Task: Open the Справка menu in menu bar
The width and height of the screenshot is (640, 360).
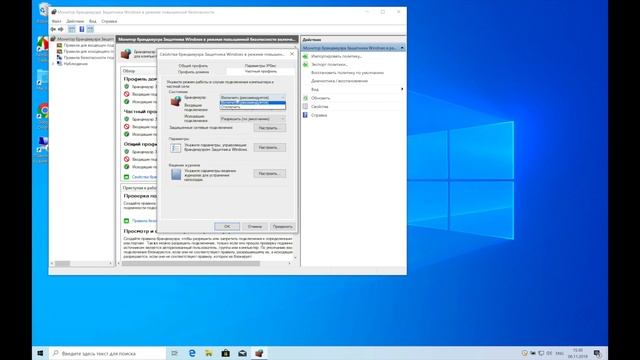Action: (109, 21)
